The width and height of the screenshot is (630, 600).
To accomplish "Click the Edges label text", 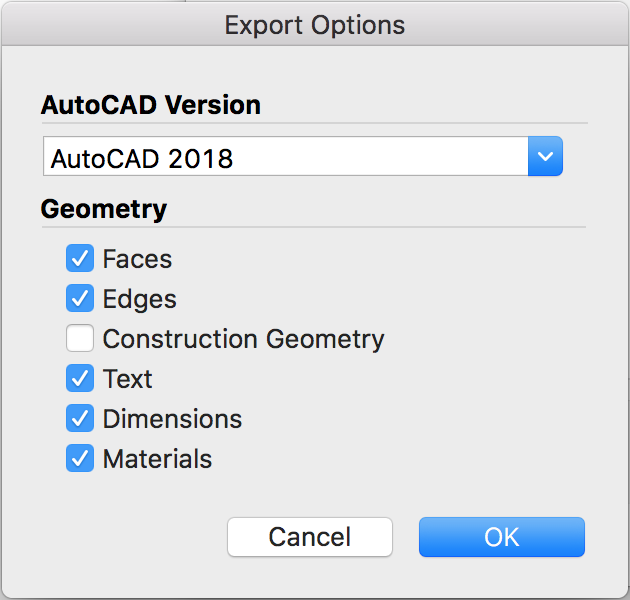I will pos(139,299).
